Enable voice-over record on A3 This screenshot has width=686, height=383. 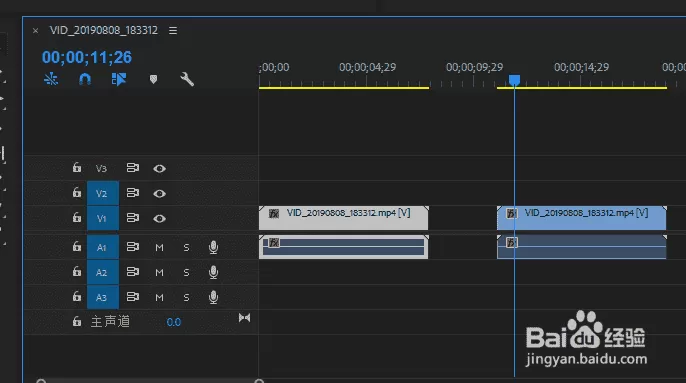213,297
